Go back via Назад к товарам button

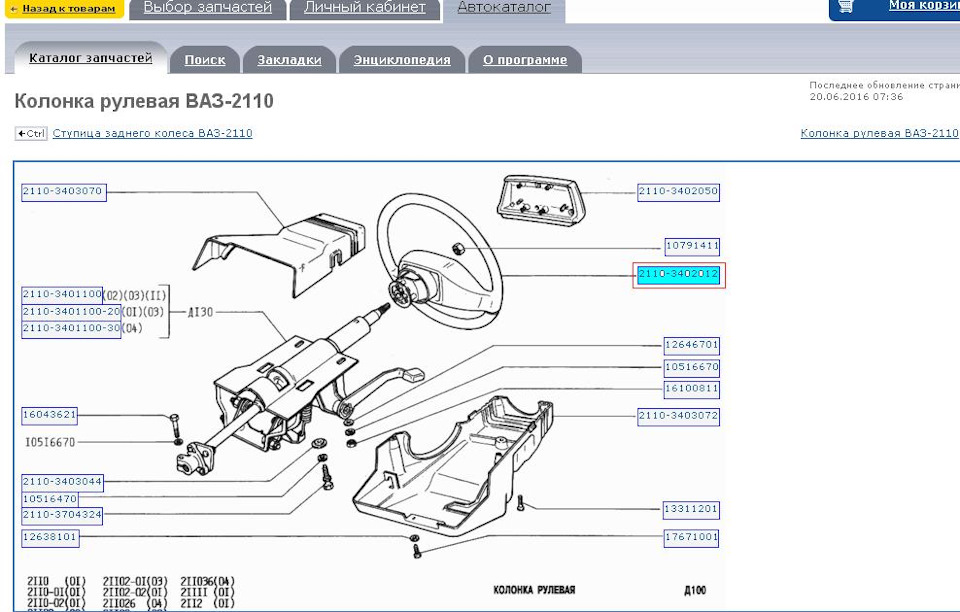point(64,9)
